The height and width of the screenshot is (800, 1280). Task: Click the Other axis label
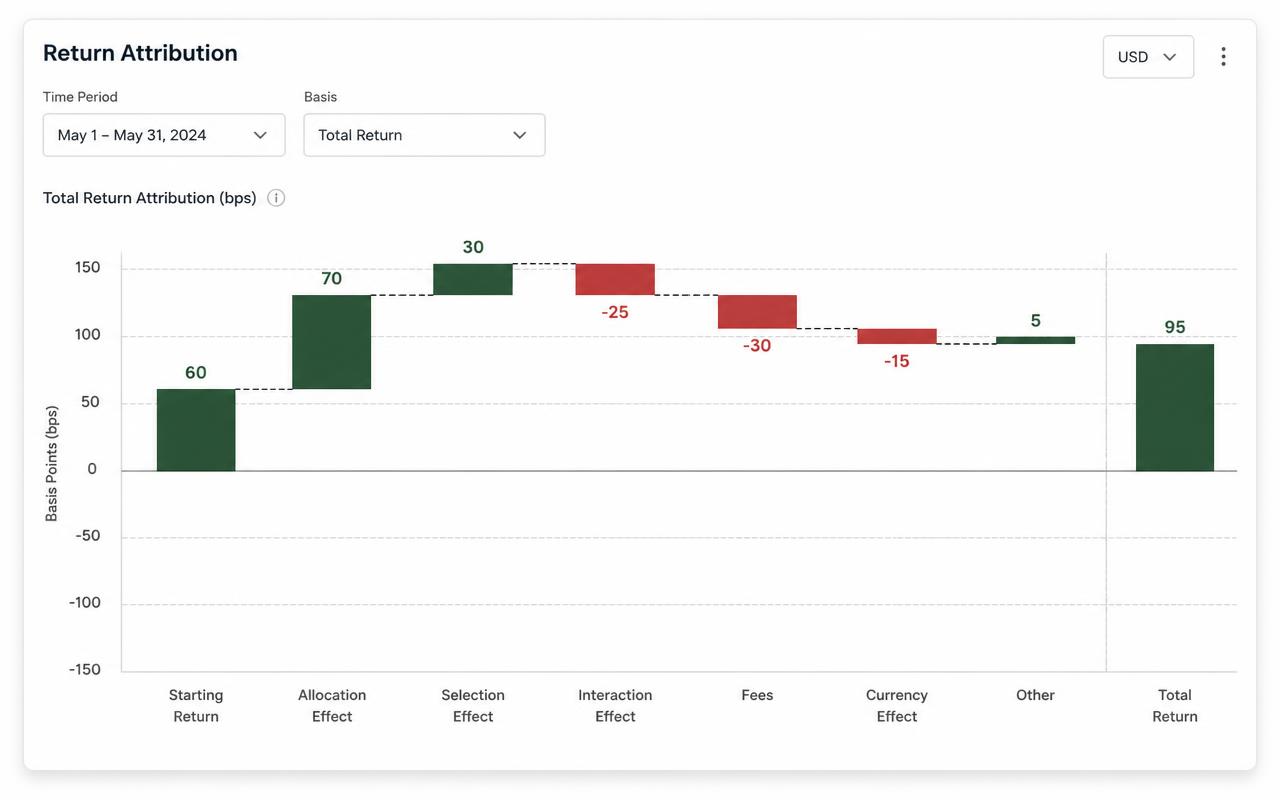[1036, 695]
